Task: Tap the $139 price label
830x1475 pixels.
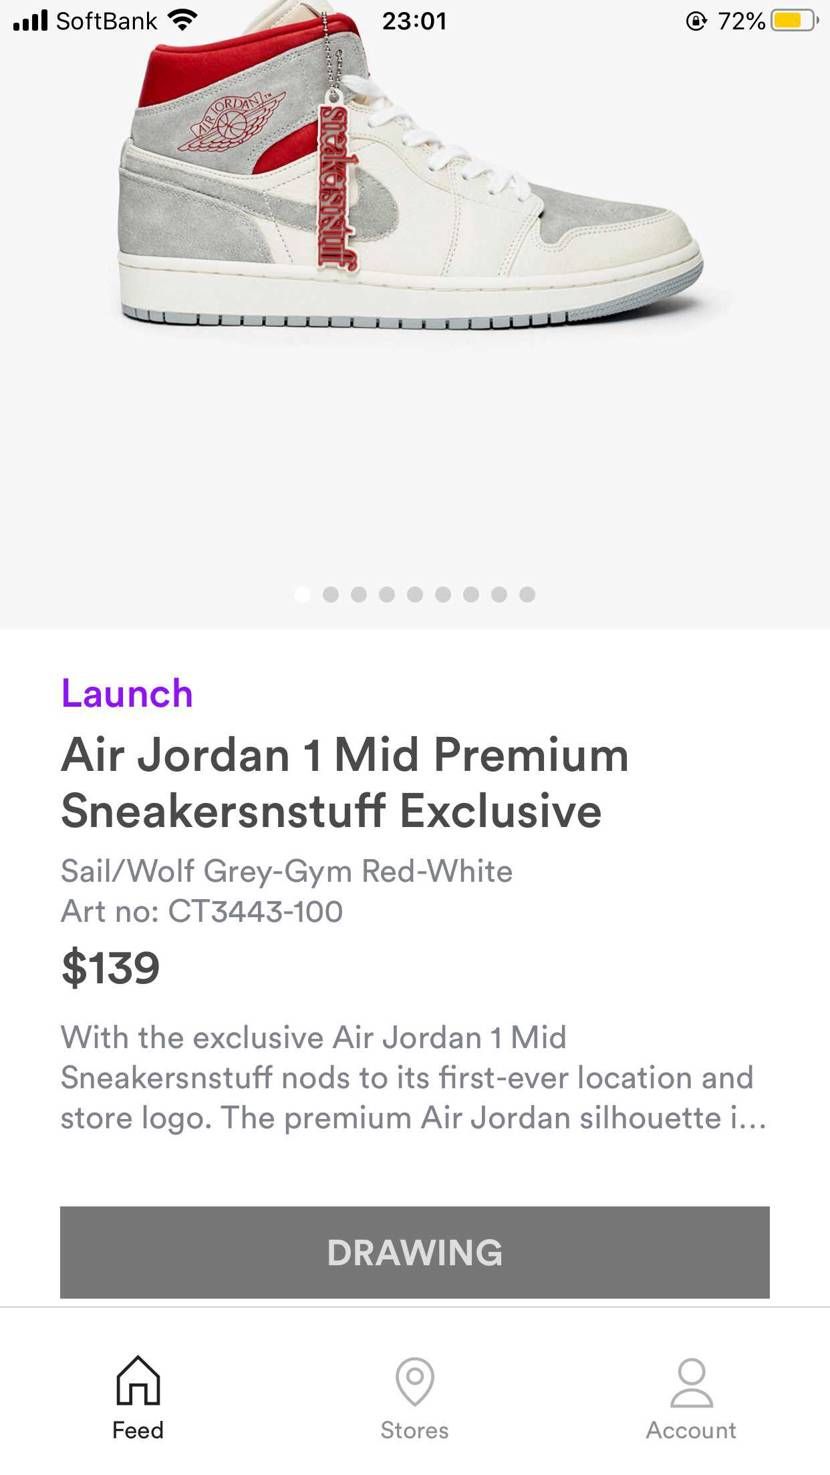Action: [110, 968]
